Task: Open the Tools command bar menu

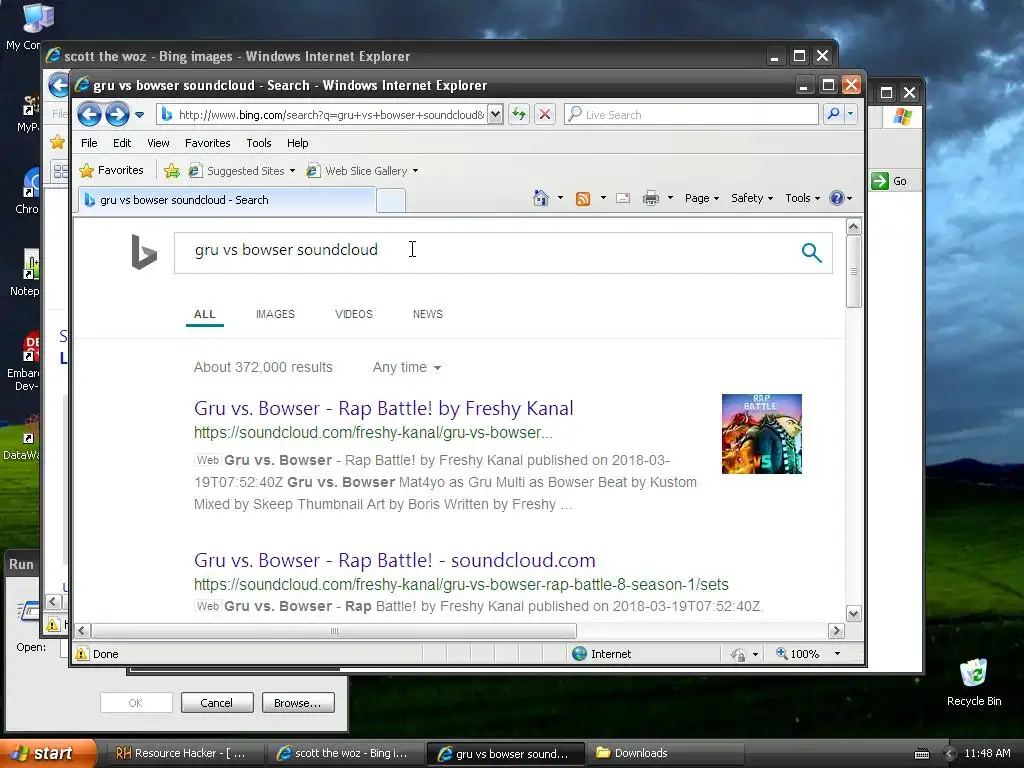Action: point(802,198)
